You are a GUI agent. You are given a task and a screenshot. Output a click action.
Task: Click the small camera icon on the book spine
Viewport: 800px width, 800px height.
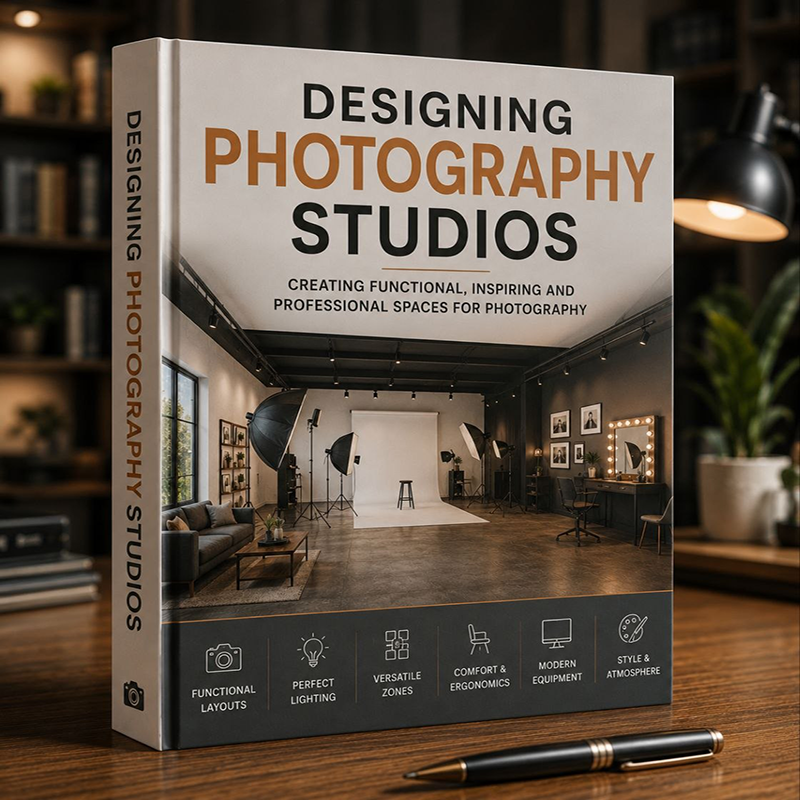[134, 695]
